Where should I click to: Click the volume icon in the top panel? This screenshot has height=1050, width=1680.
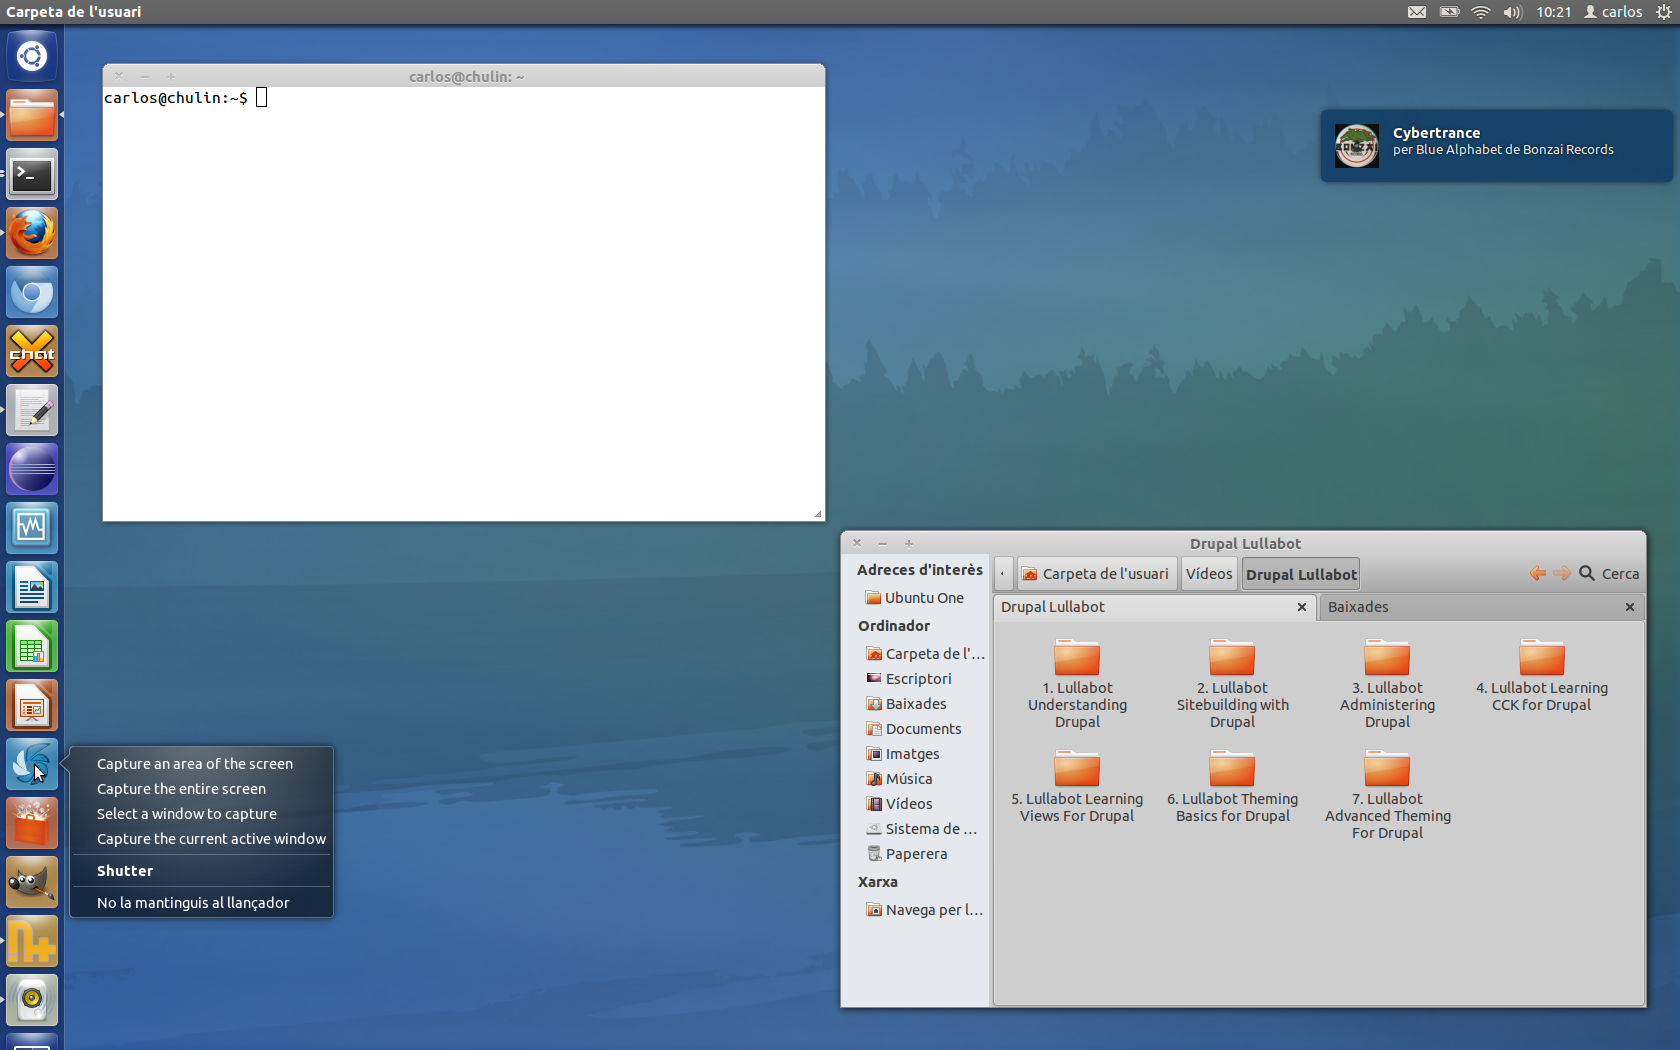coord(1511,11)
